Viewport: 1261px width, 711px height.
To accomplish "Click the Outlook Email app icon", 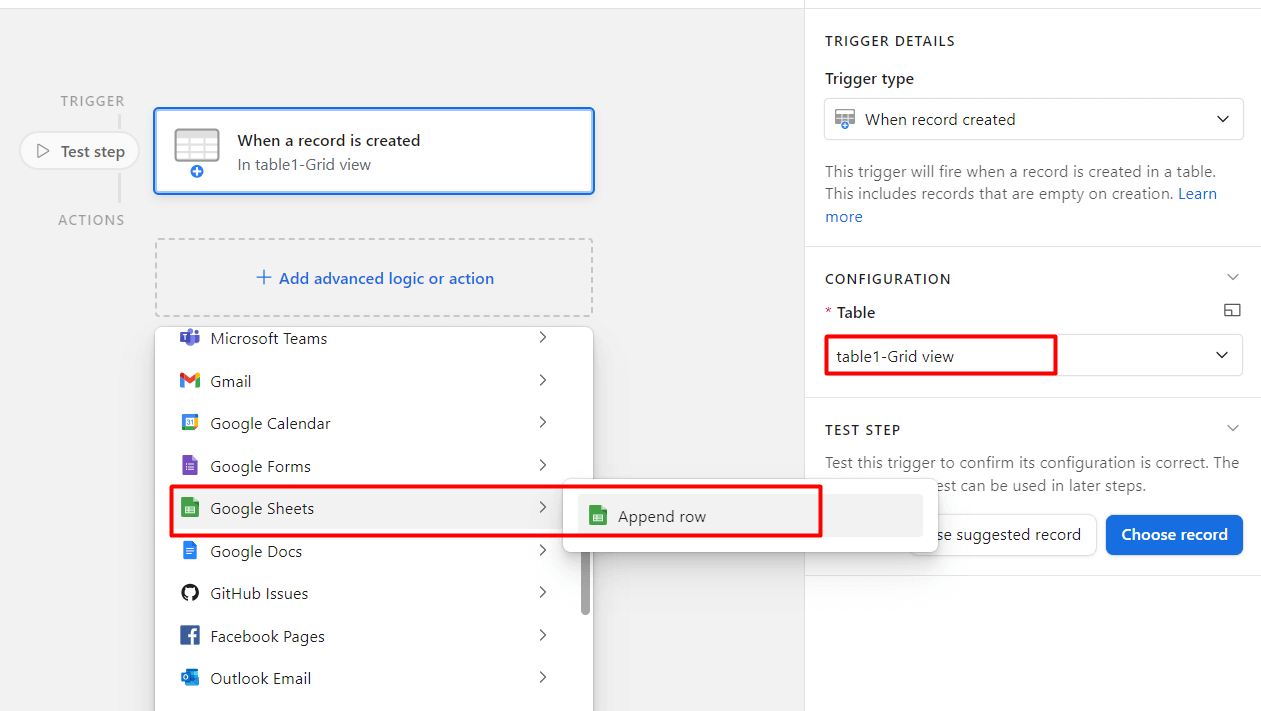I will click(190, 677).
